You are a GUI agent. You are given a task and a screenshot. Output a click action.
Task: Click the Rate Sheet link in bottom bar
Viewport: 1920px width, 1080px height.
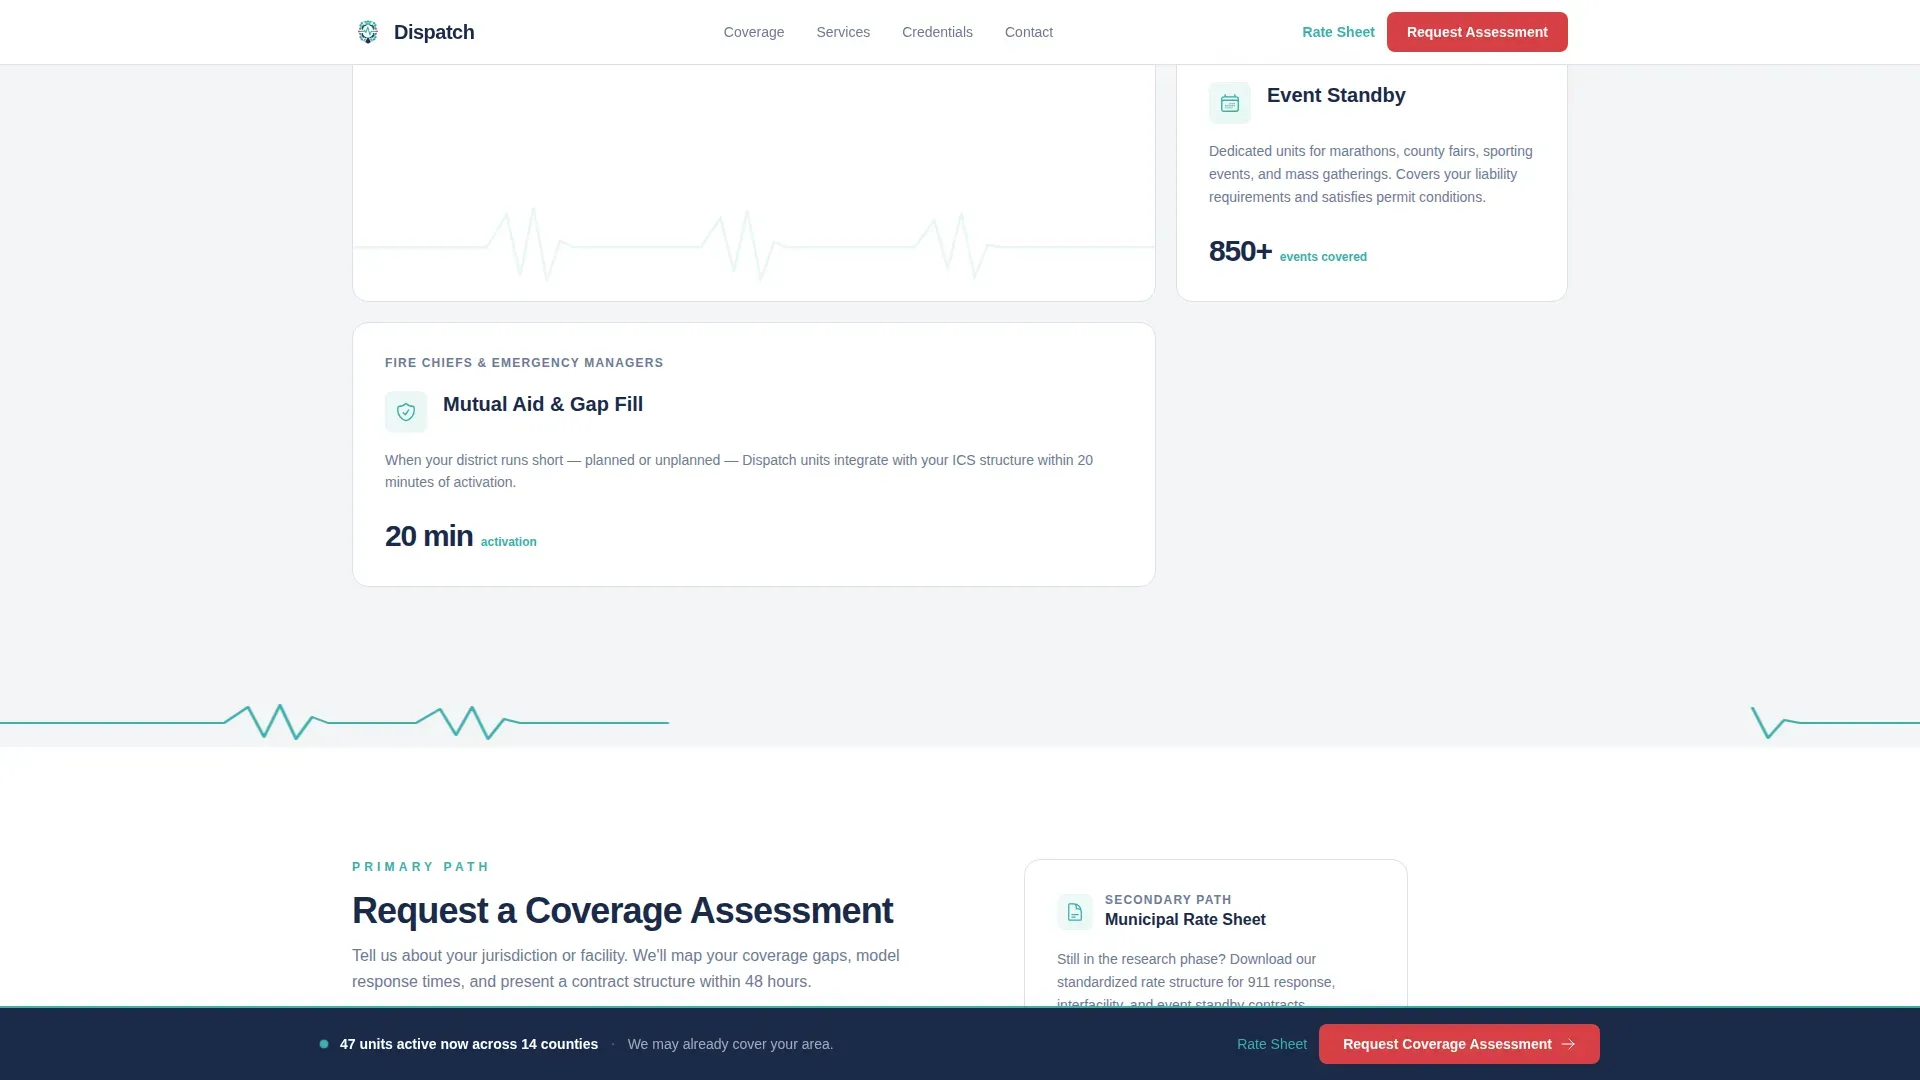click(x=1272, y=1044)
